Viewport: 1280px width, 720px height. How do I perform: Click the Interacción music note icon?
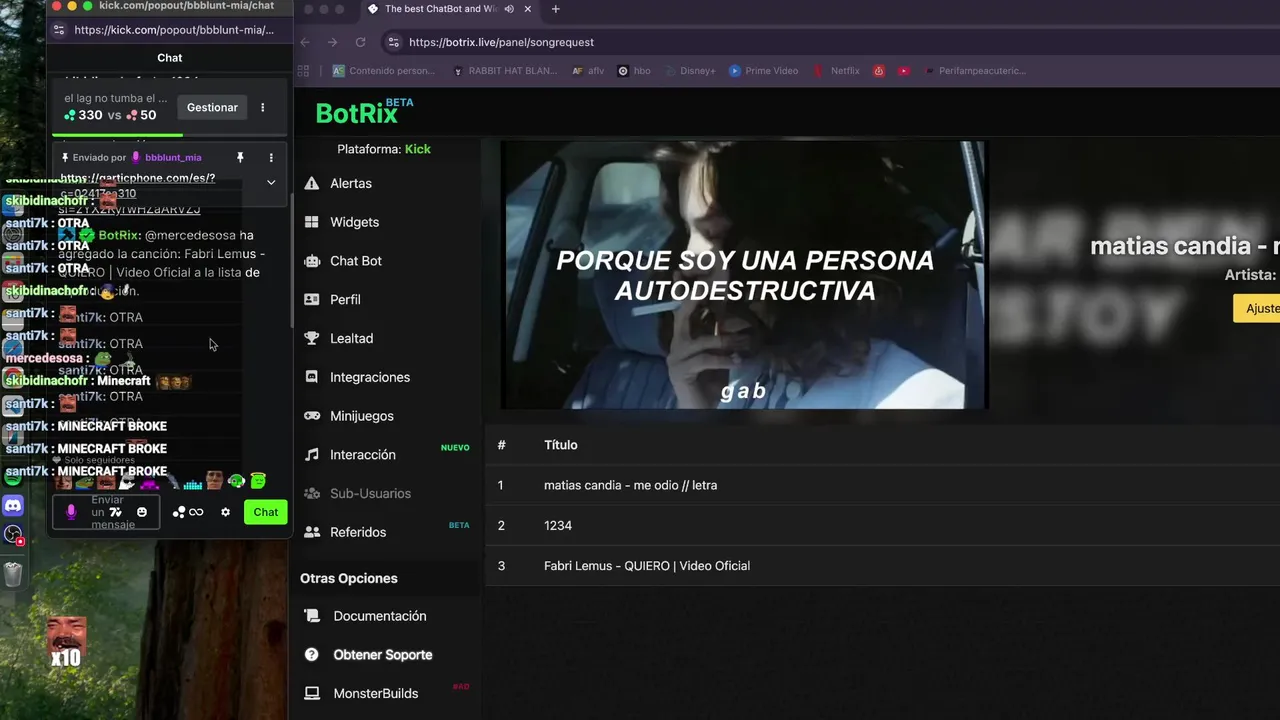(312, 455)
